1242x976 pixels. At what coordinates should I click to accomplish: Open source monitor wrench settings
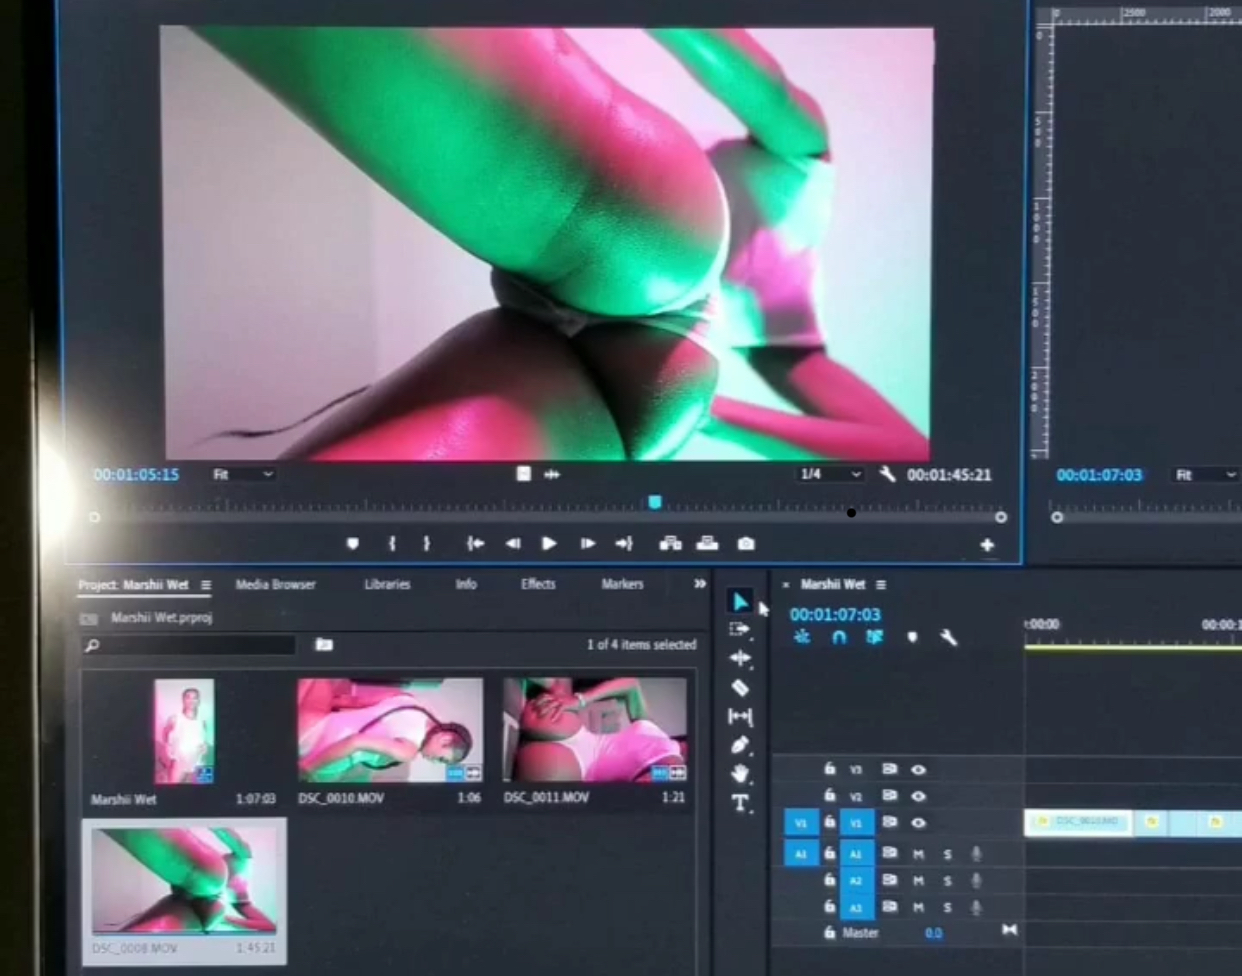pyautogui.click(x=887, y=474)
